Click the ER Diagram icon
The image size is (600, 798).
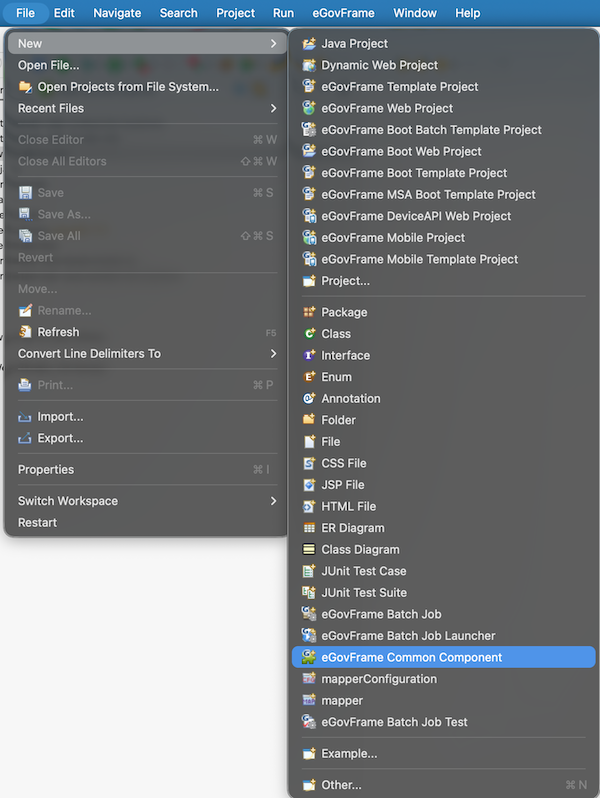(310, 528)
